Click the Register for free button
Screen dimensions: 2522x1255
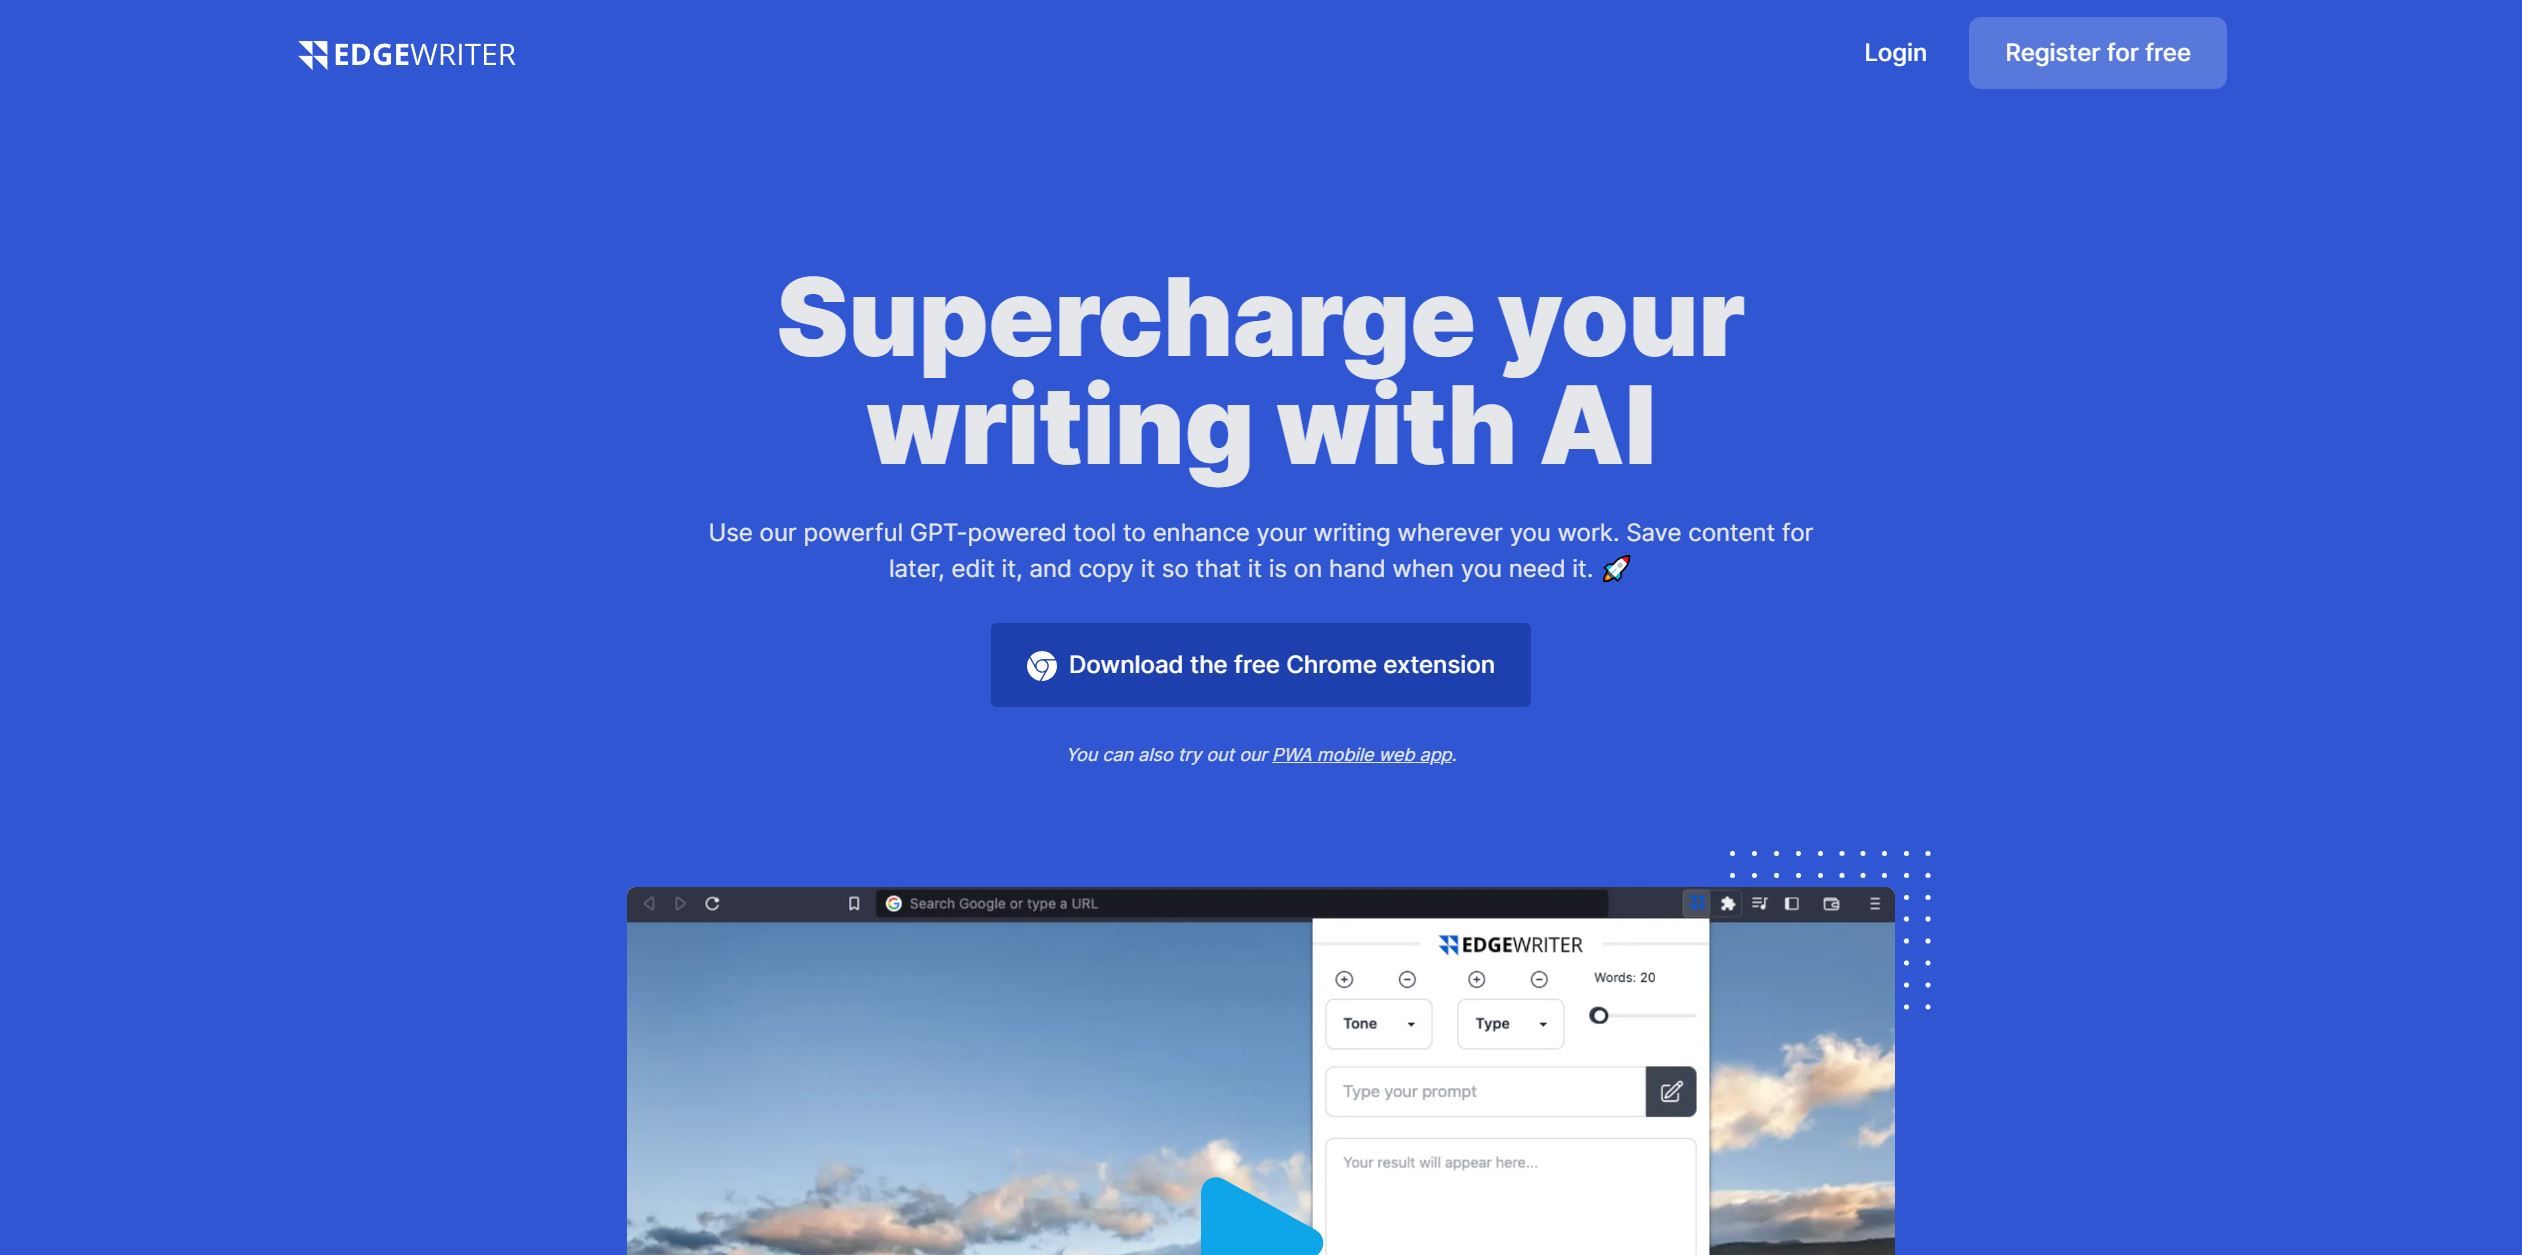(x=2097, y=53)
